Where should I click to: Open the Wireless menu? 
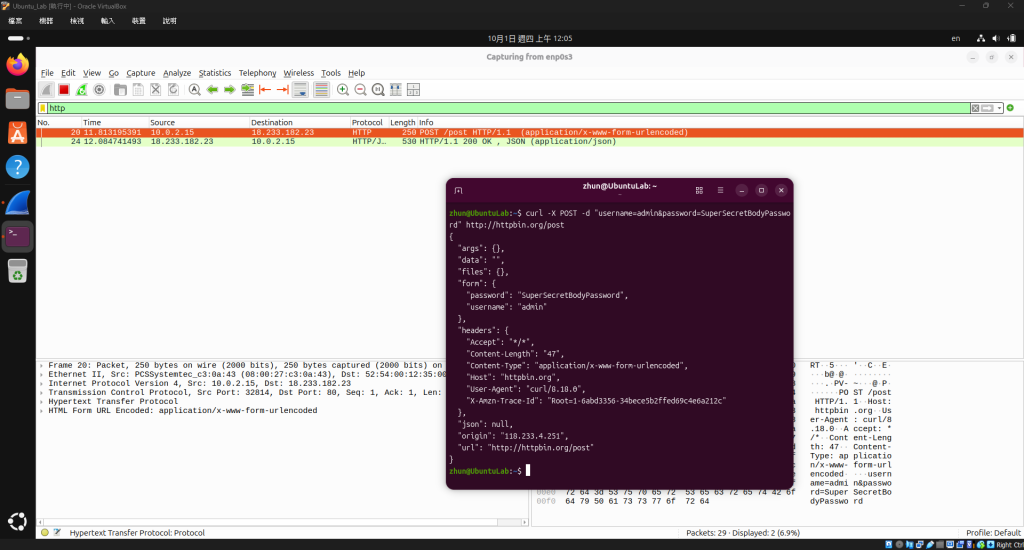tap(298, 73)
